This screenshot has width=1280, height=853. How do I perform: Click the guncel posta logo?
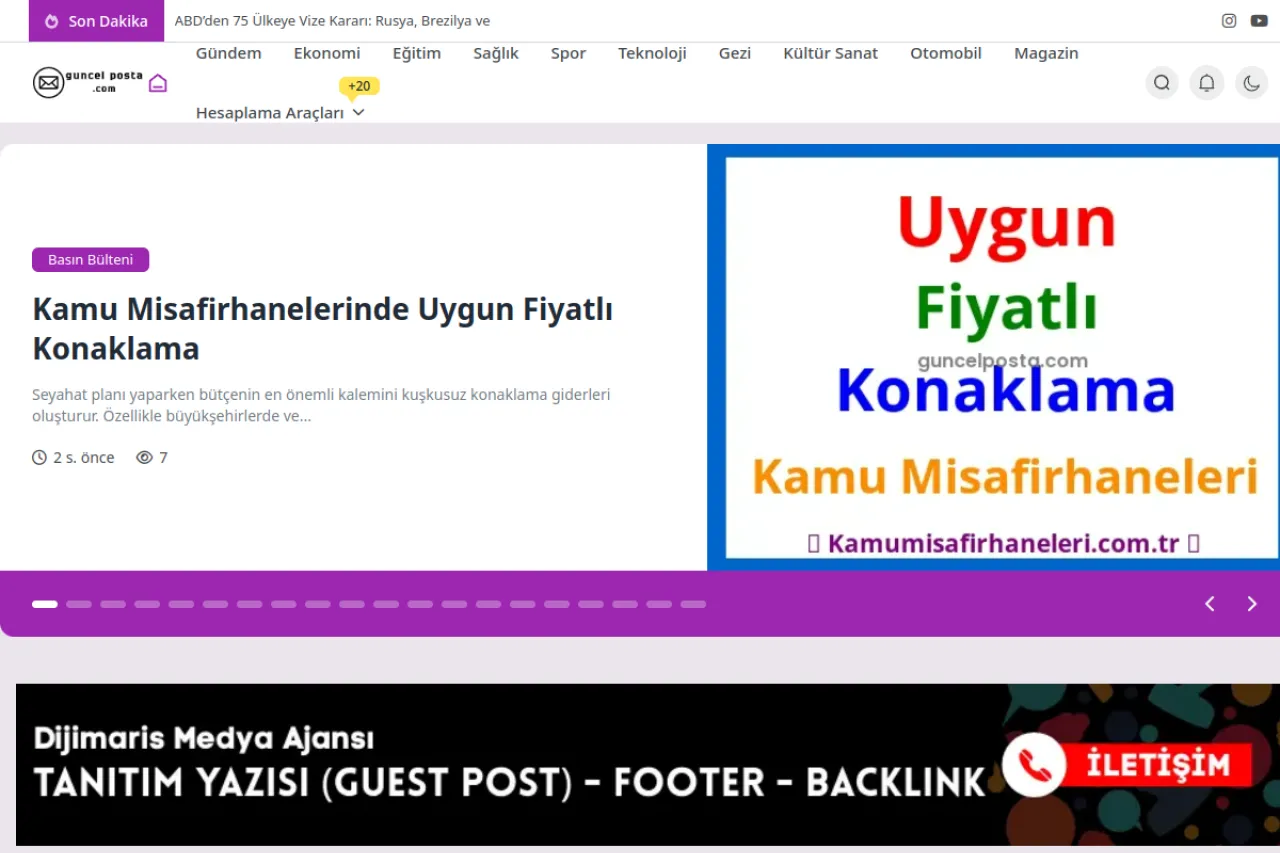85,82
